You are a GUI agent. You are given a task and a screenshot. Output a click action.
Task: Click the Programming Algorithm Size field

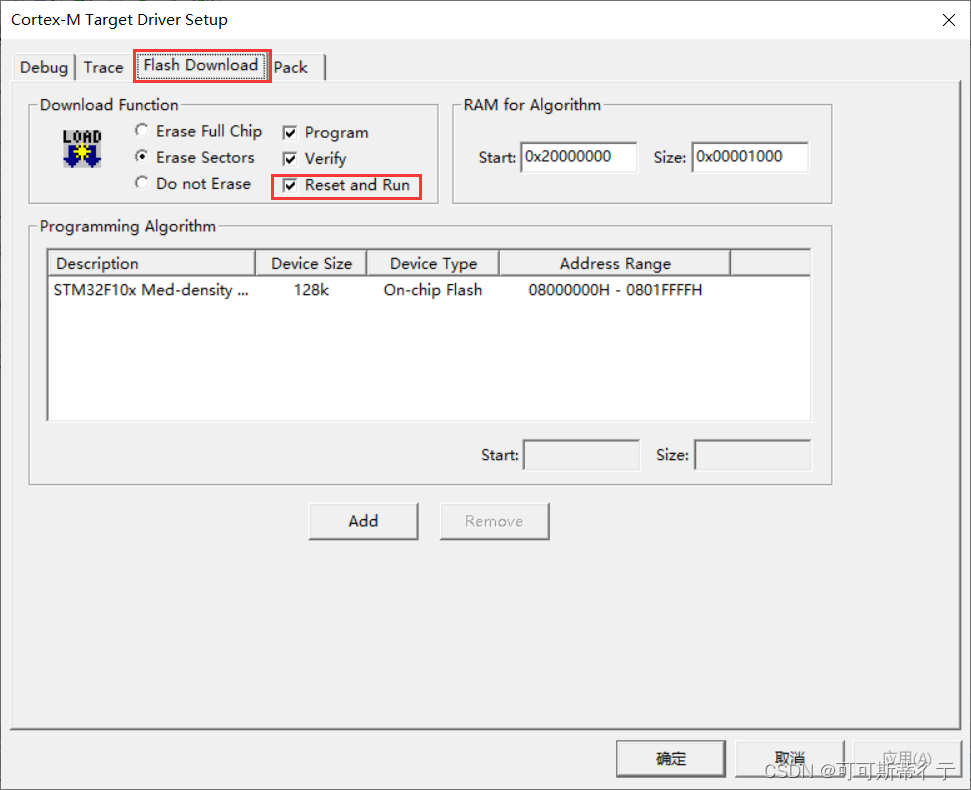point(752,455)
